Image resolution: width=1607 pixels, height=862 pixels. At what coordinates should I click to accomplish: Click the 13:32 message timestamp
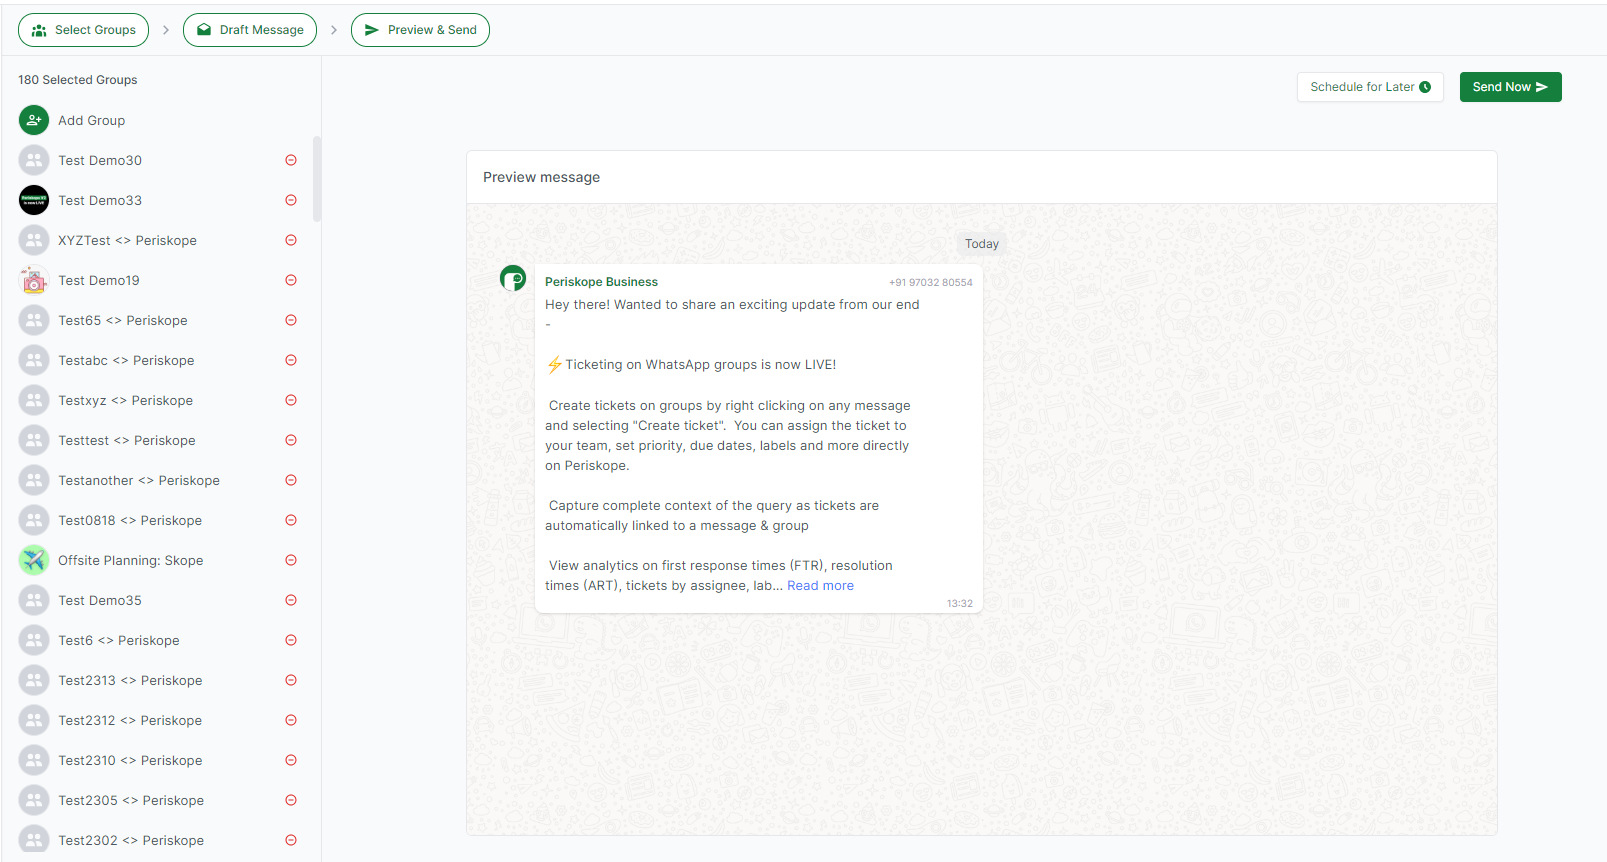(960, 603)
